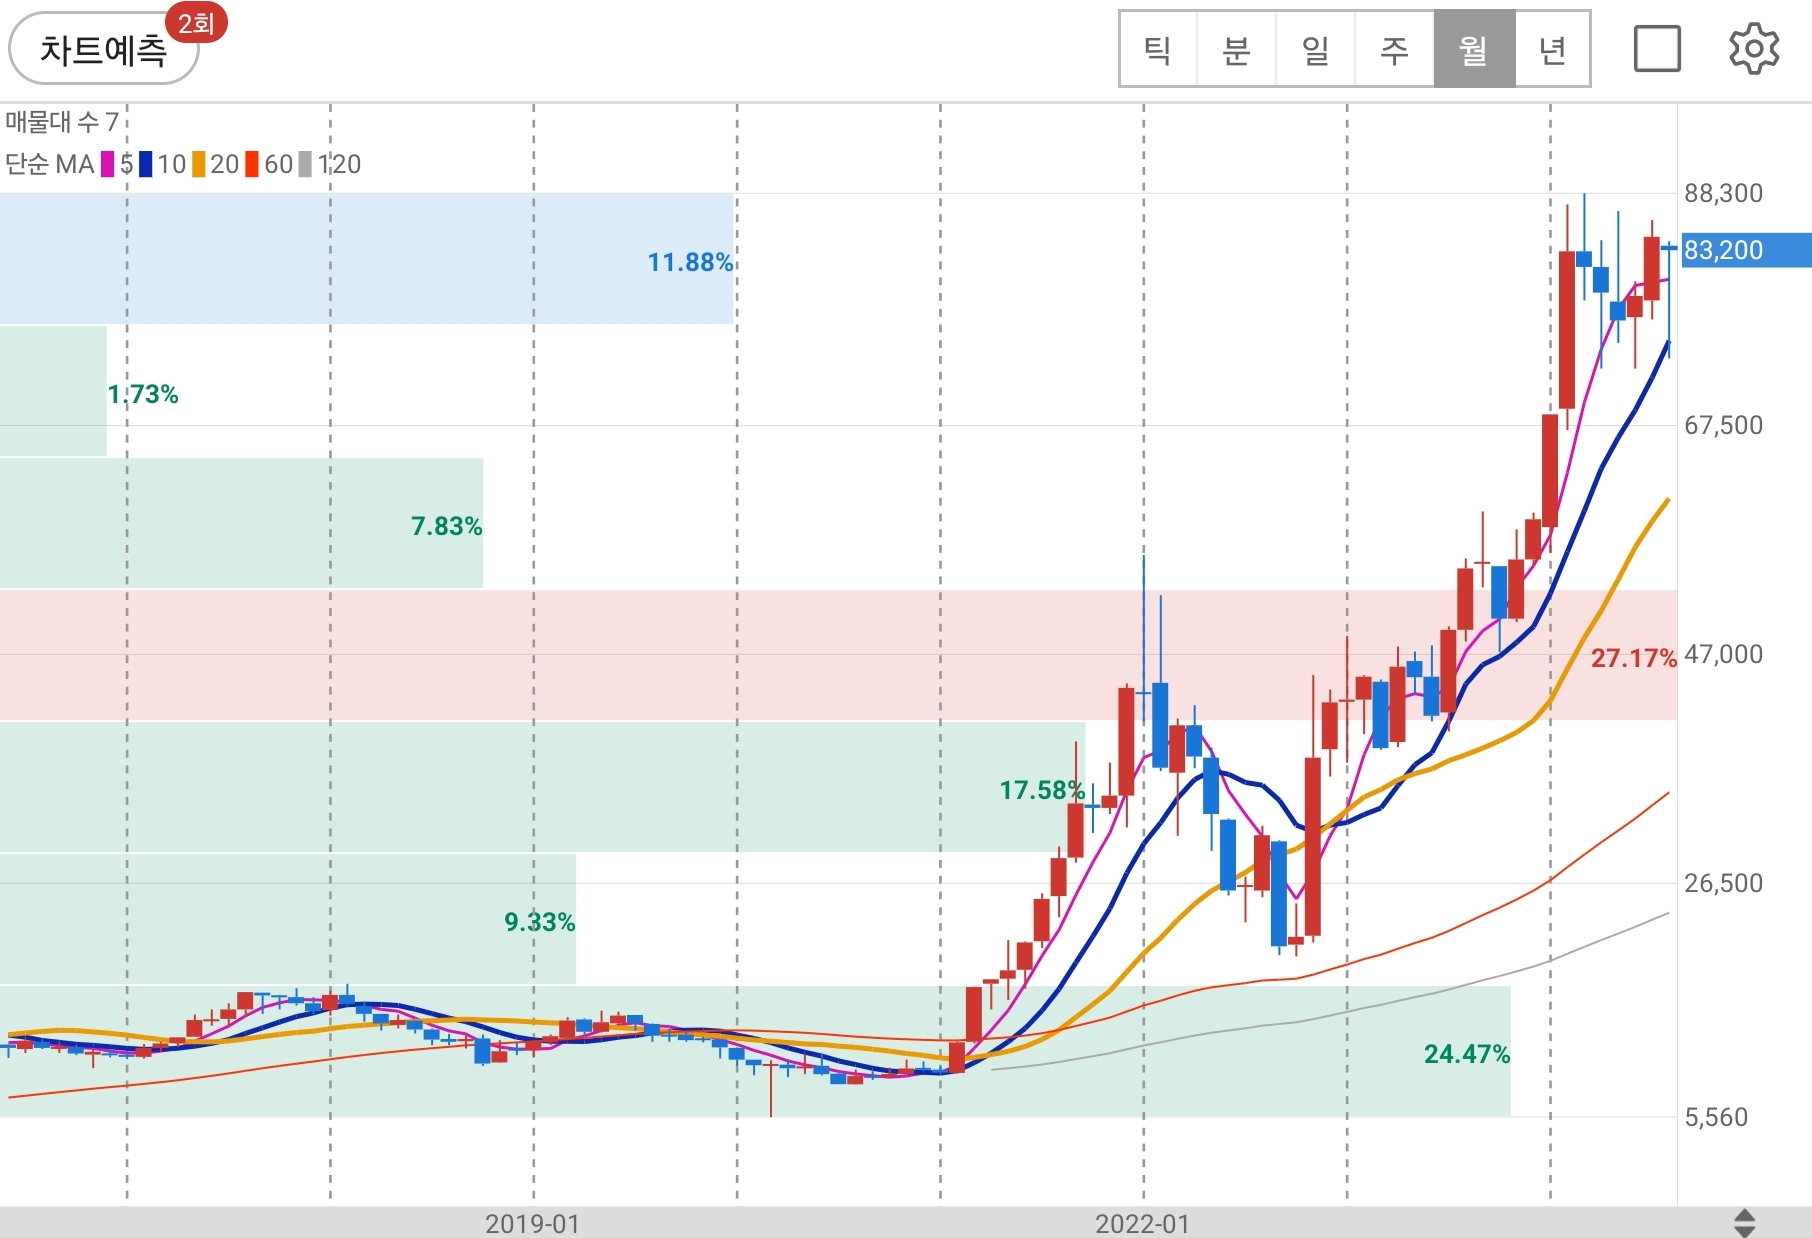Tap the 1.73% volume profile label
The width and height of the screenshot is (1812, 1238).
tap(143, 394)
